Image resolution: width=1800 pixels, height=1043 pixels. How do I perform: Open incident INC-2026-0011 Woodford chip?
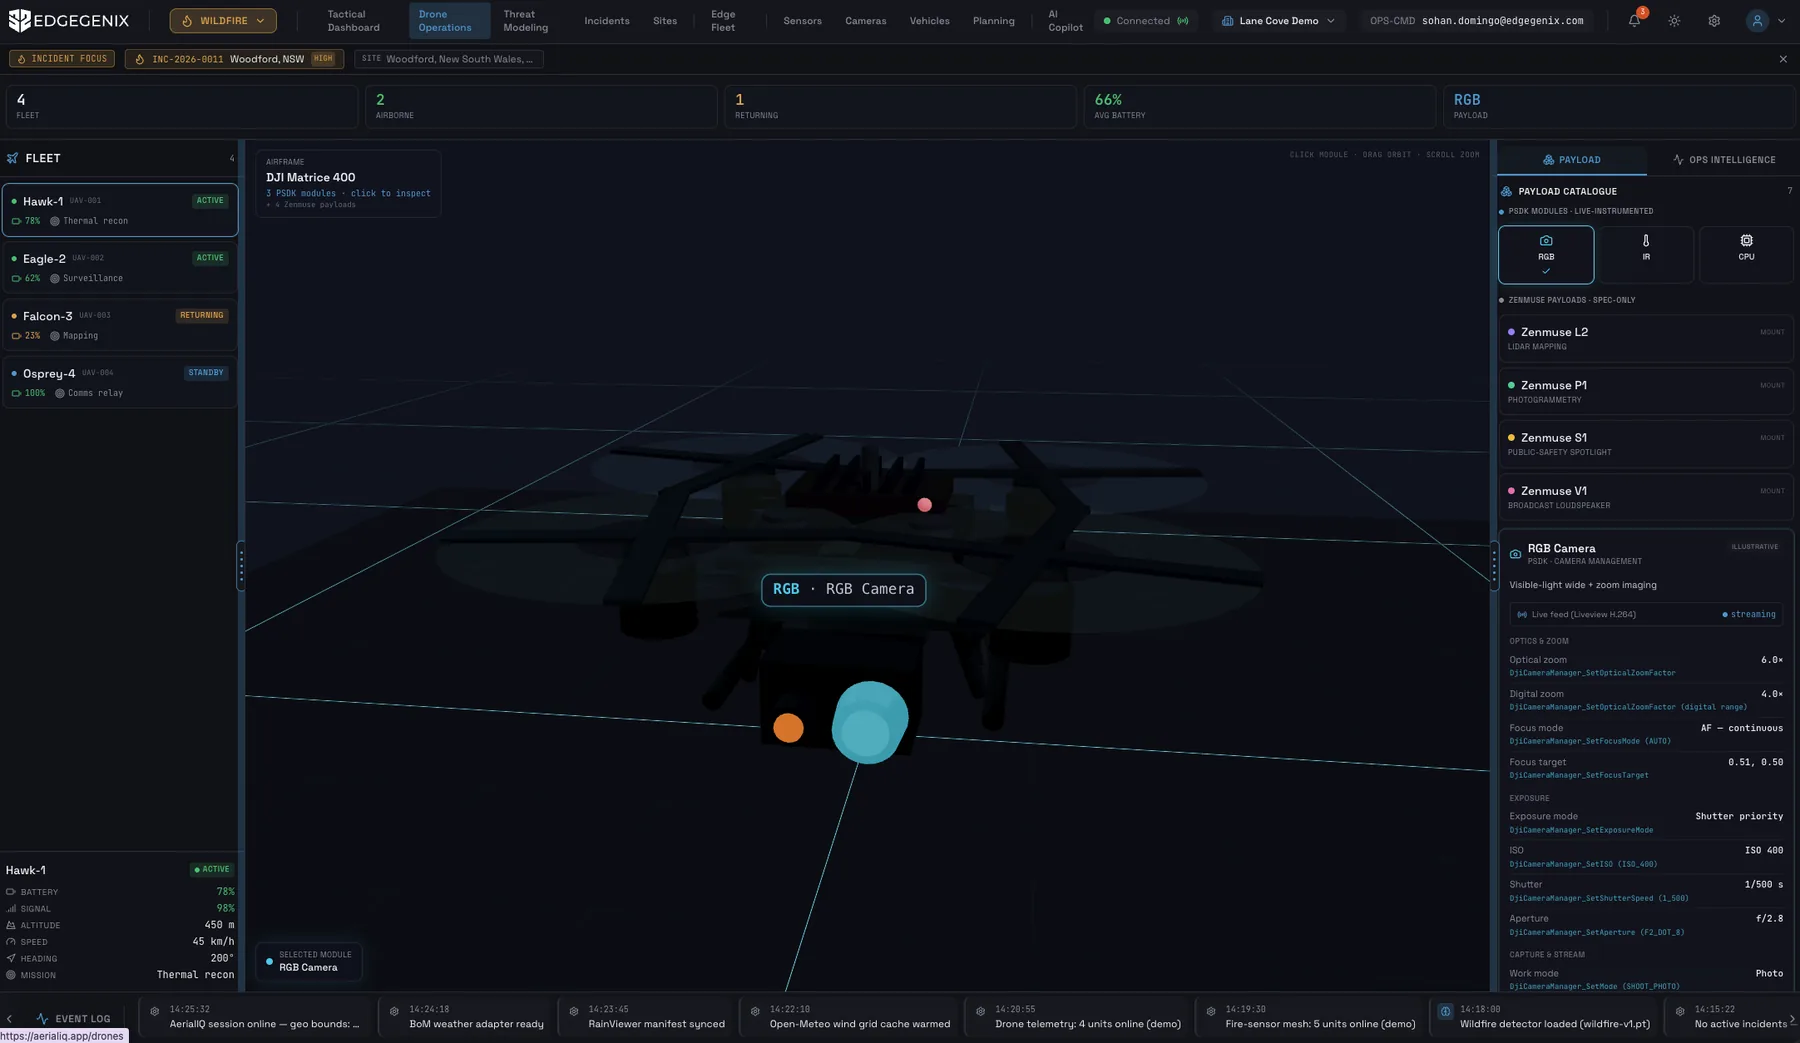(x=234, y=59)
